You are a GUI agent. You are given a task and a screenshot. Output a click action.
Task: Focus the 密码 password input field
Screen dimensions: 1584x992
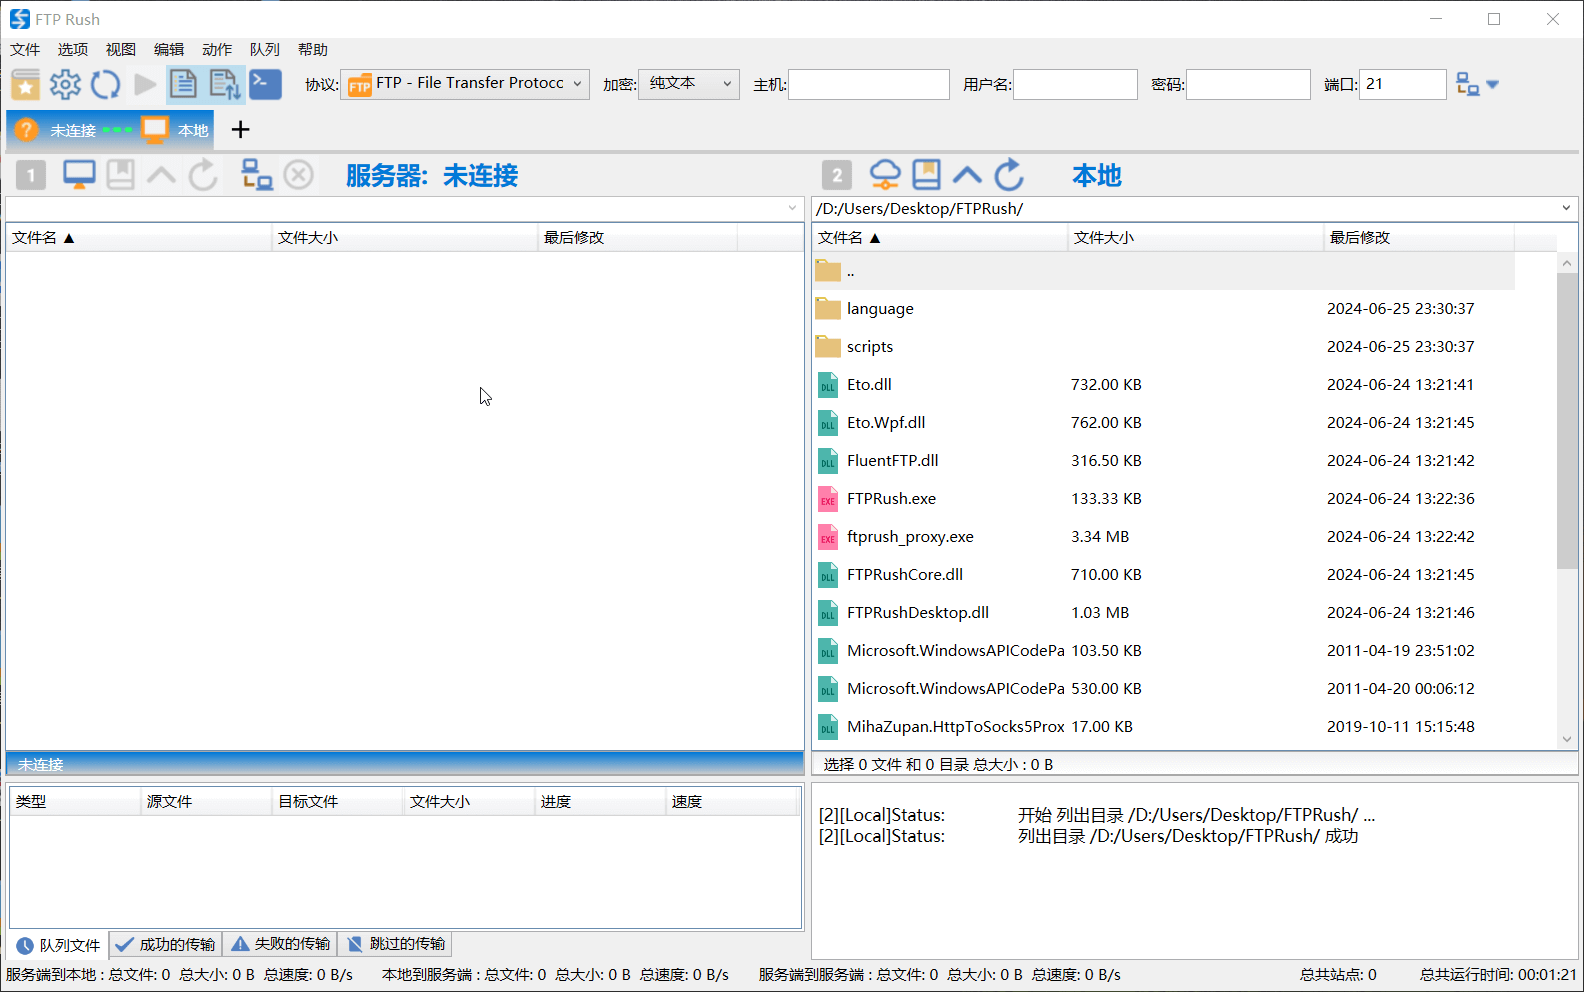(1248, 84)
